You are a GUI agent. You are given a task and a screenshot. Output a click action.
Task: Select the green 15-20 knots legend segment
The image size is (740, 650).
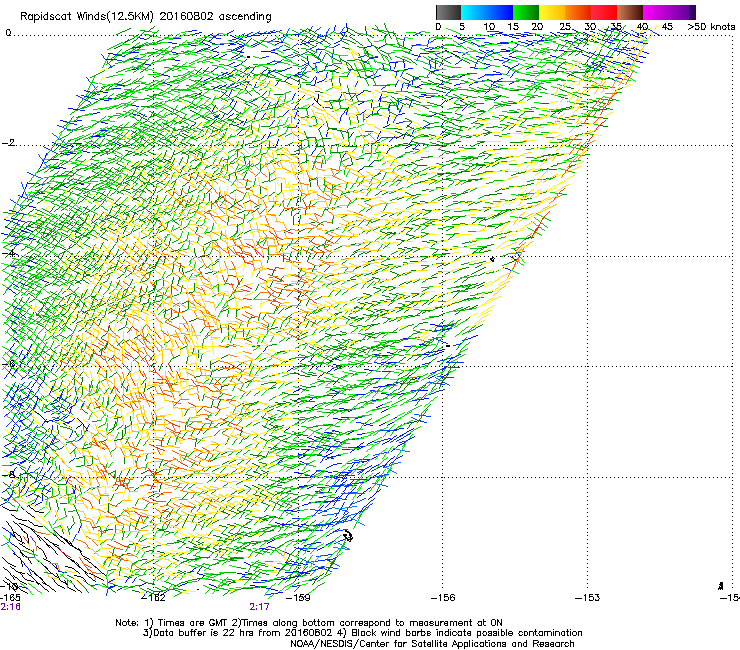(x=526, y=12)
